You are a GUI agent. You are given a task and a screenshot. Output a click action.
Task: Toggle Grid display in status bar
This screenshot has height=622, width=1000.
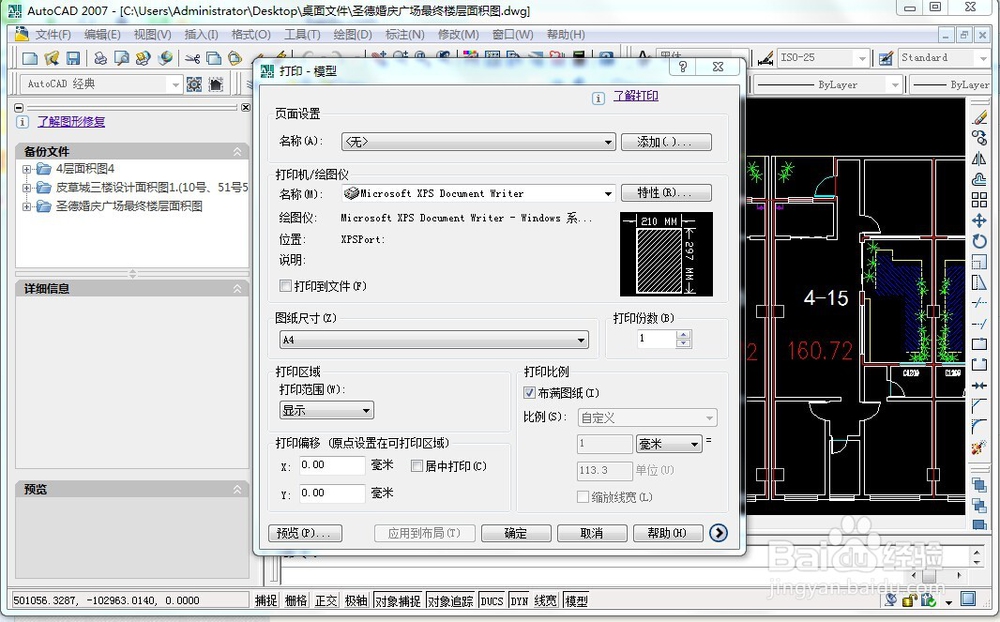[x=296, y=600]
